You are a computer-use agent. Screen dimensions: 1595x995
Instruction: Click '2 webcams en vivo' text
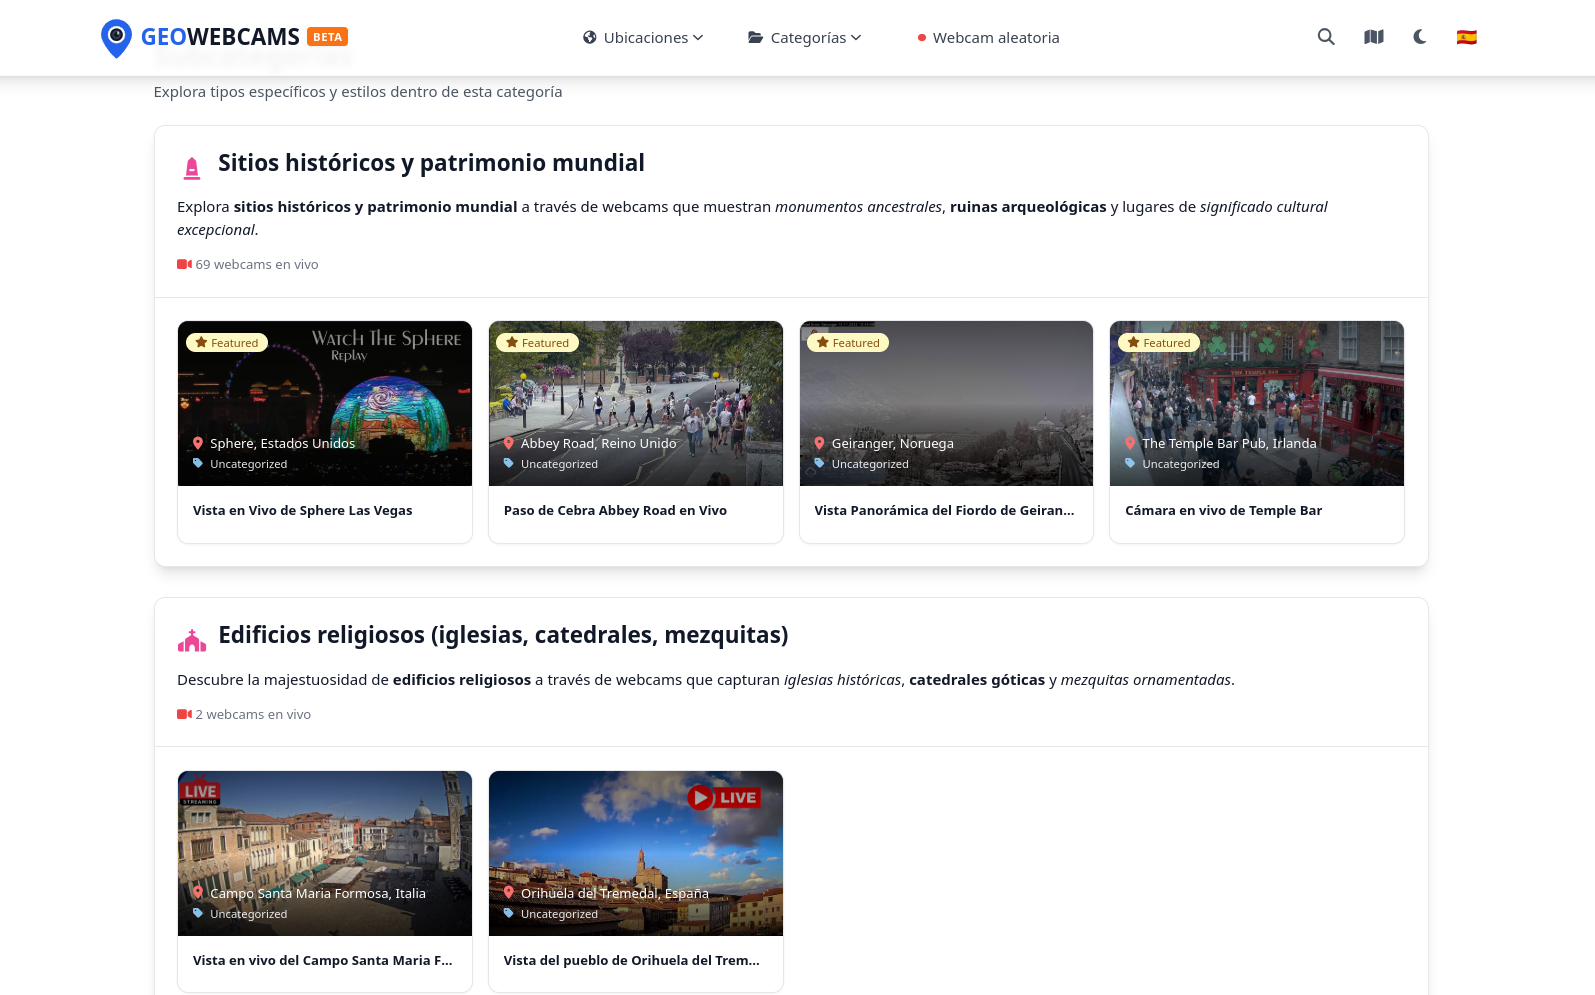click(253, 714)
